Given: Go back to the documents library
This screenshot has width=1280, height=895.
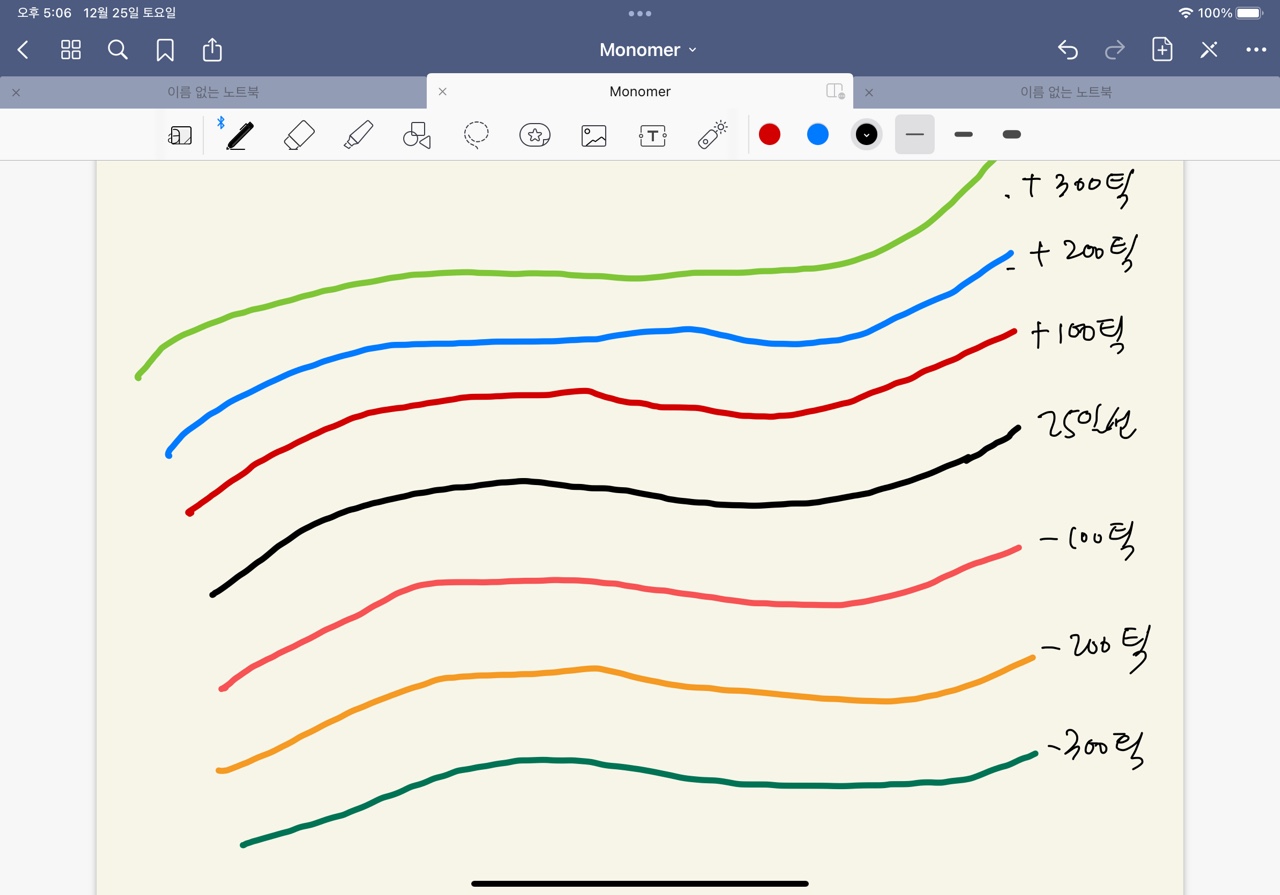Looking at the screenshot, I should [23, 50].
